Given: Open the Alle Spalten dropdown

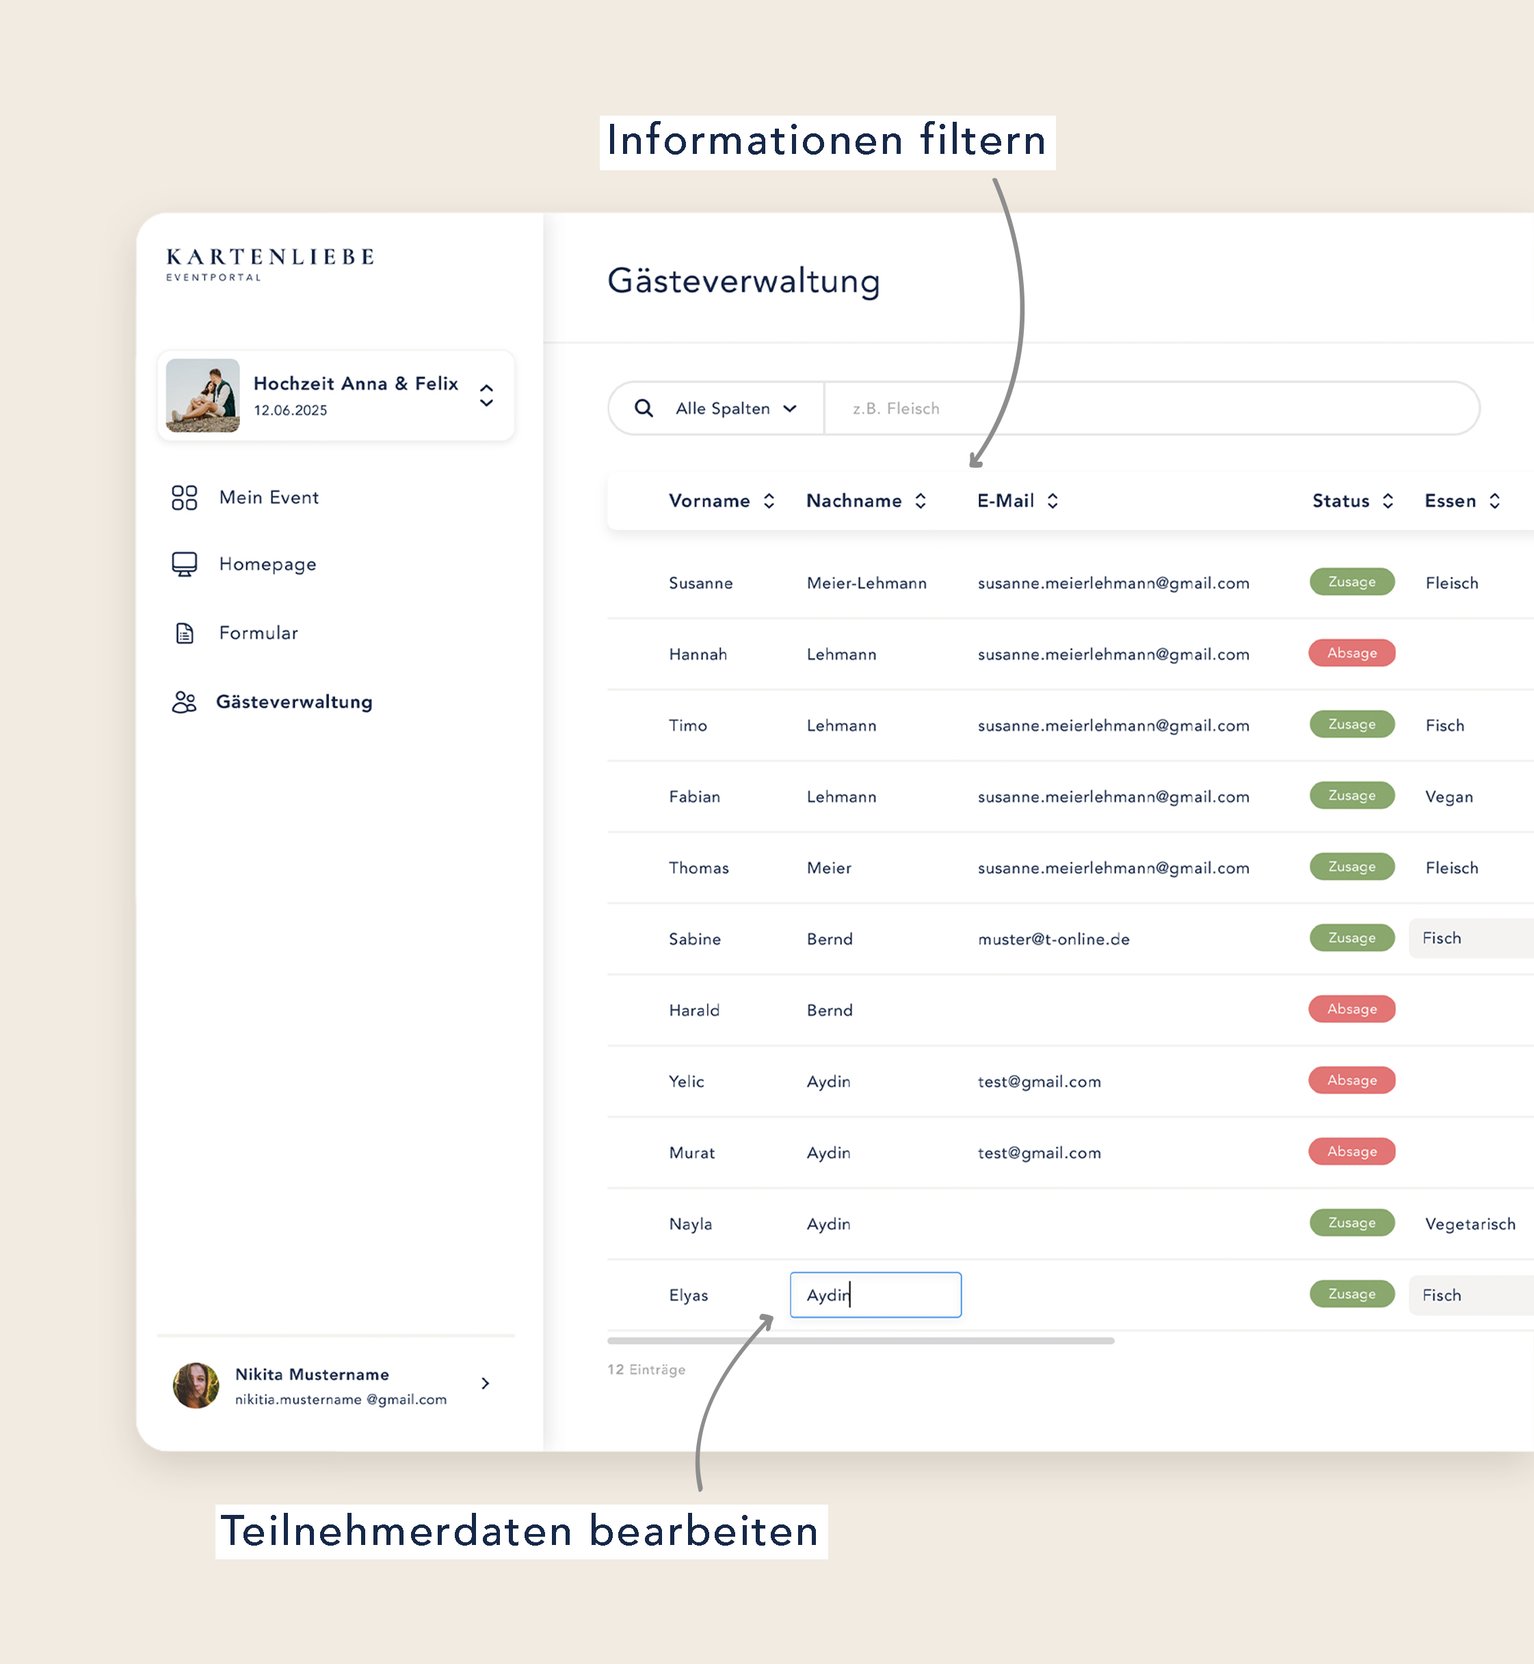Looking at the screenshot, I should 736,408.
